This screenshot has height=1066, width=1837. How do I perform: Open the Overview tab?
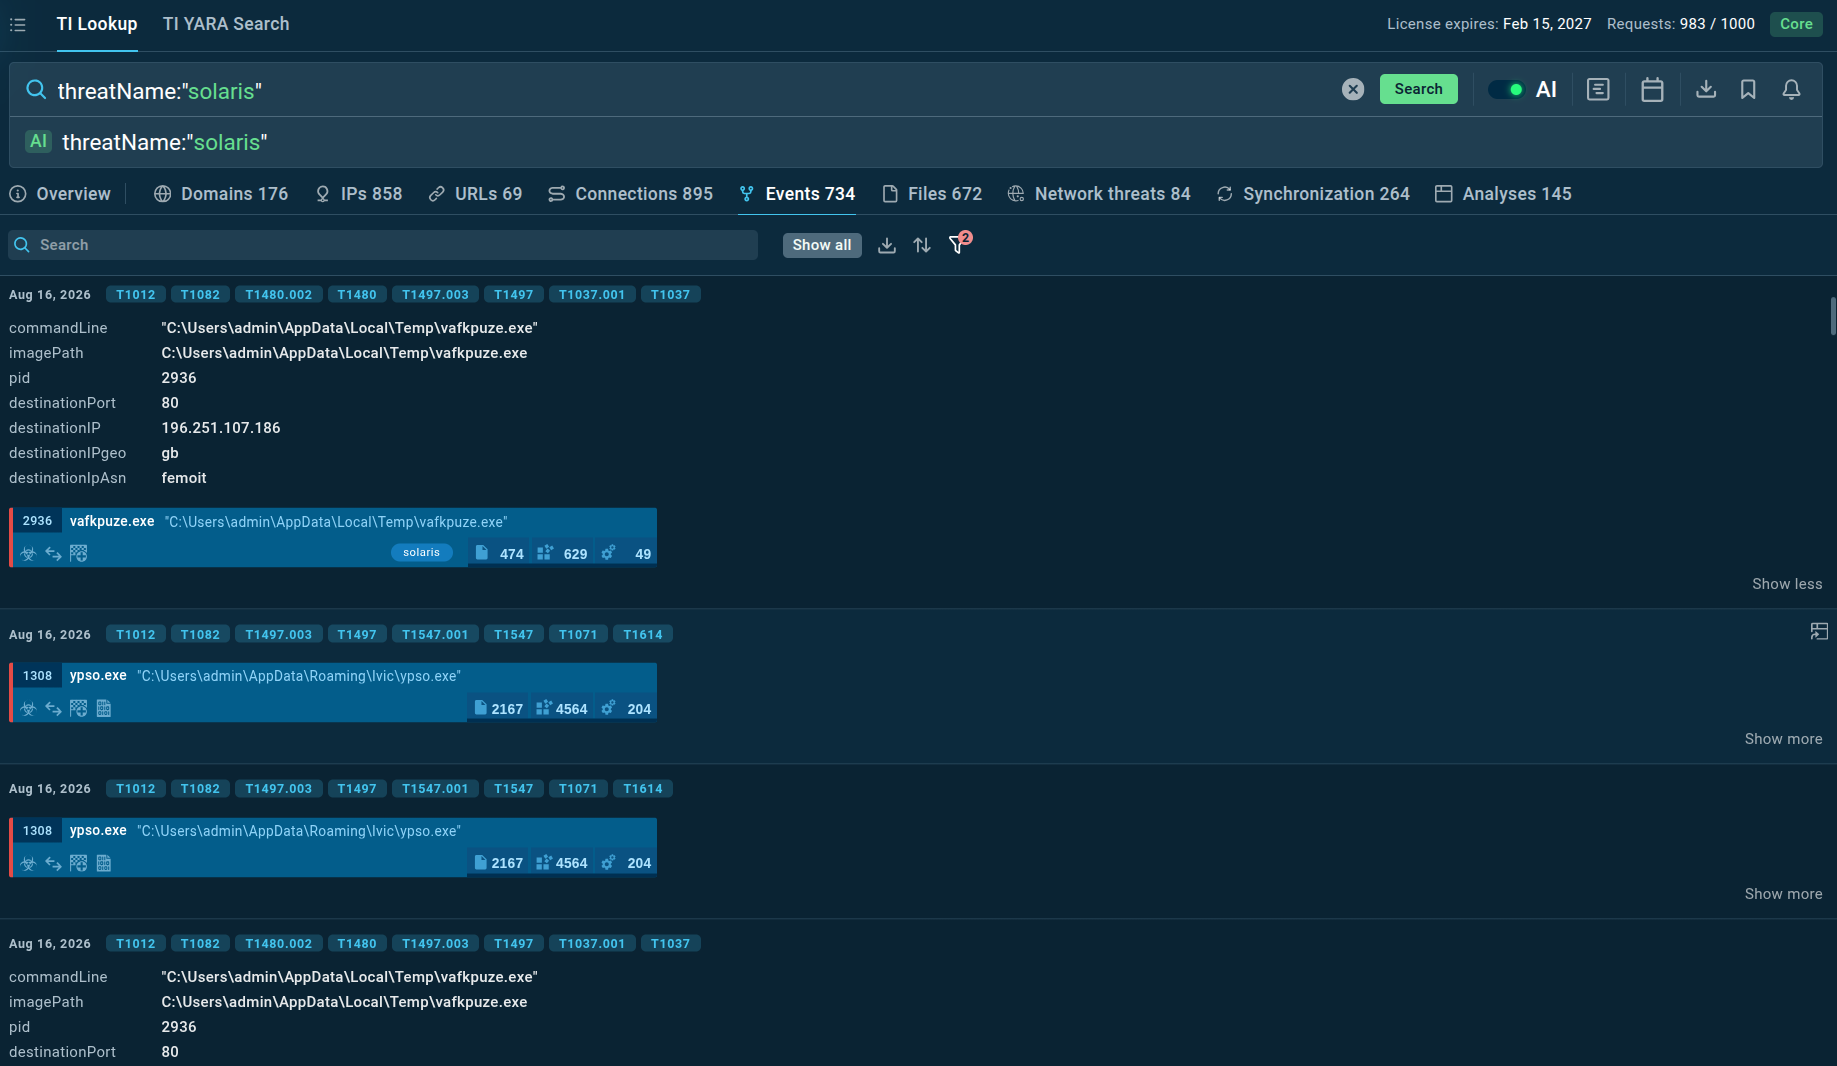(x=60, y=194)
